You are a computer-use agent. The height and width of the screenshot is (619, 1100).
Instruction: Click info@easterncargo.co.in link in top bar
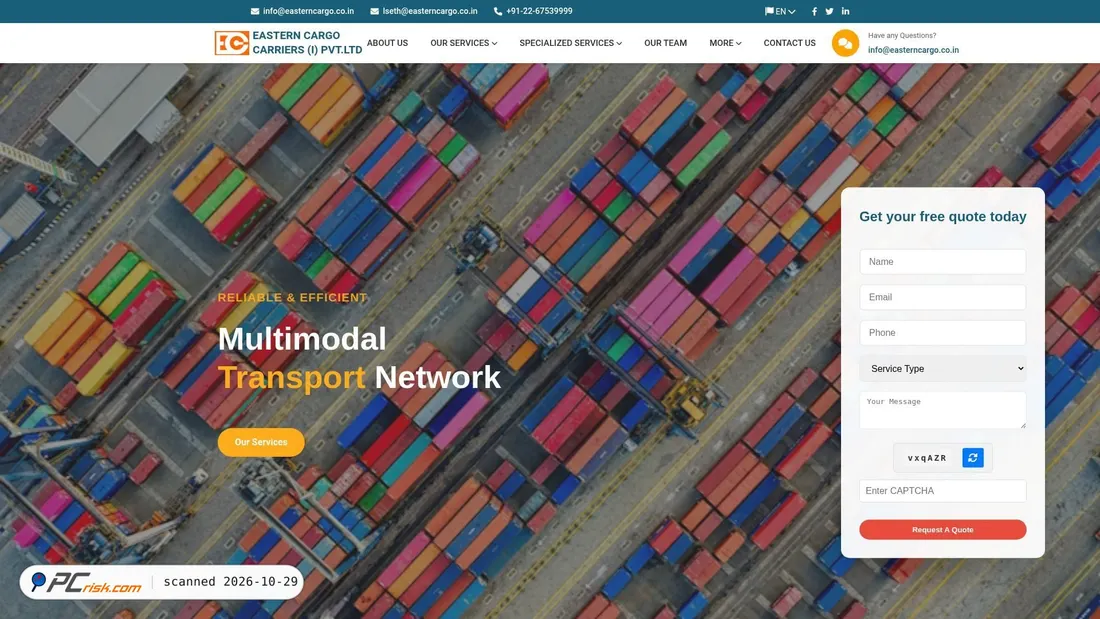(309, 11)
